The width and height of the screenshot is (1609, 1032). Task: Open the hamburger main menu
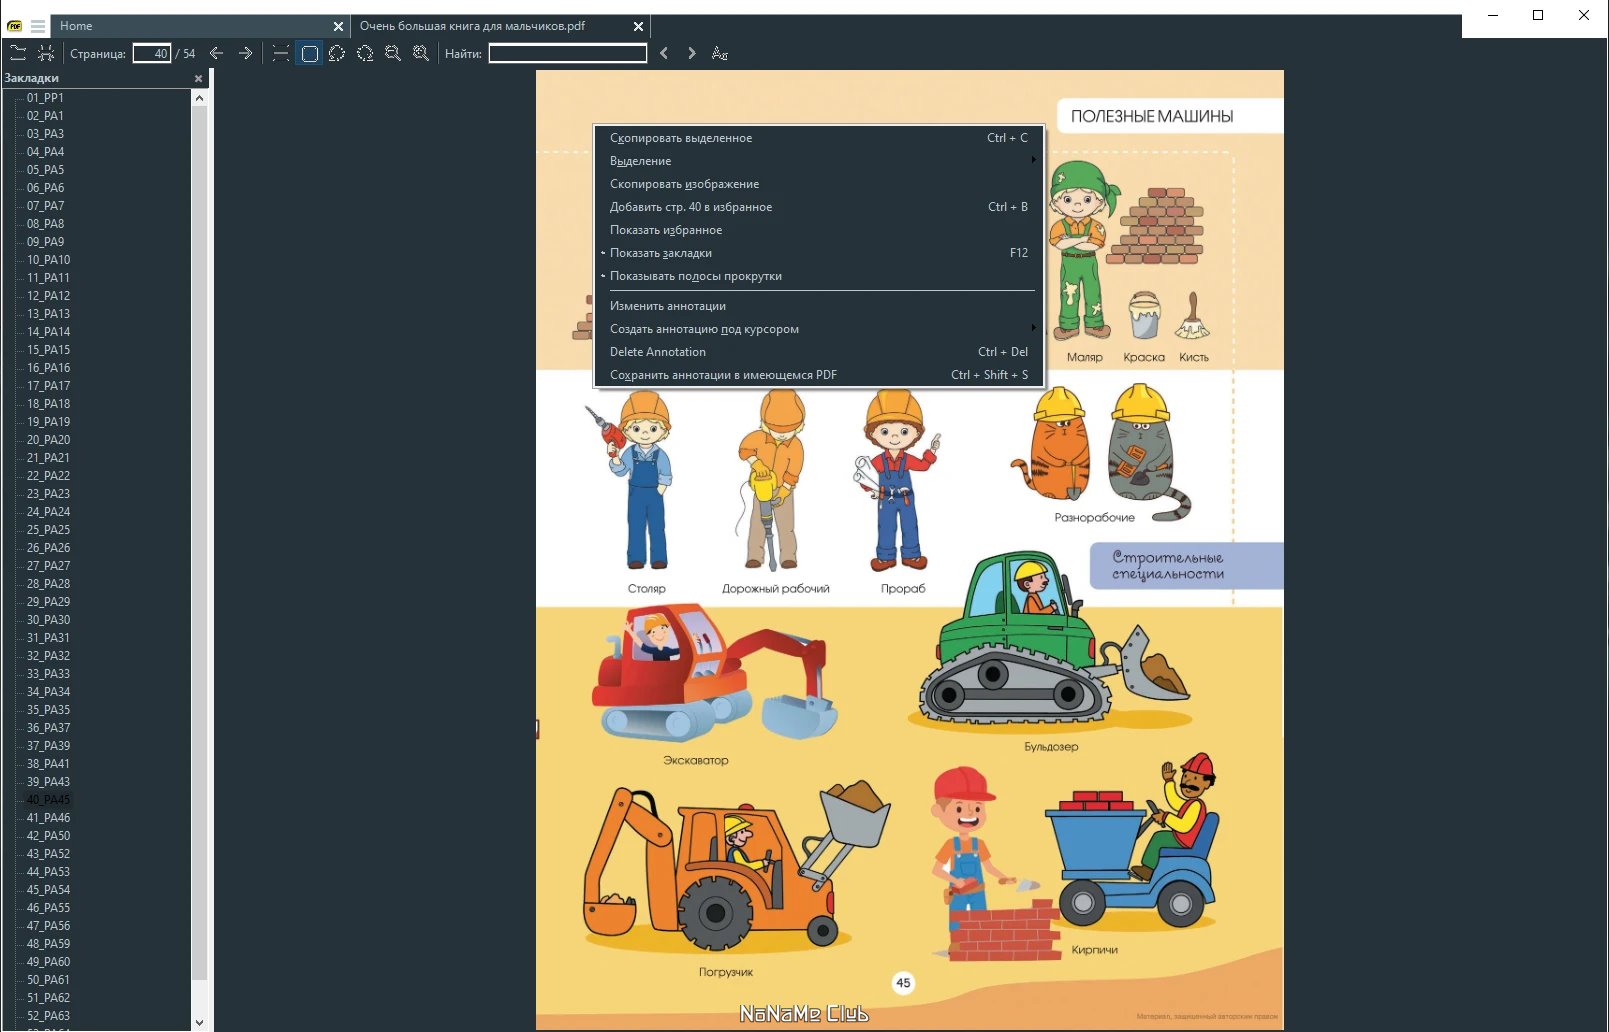tap(38, 26)
